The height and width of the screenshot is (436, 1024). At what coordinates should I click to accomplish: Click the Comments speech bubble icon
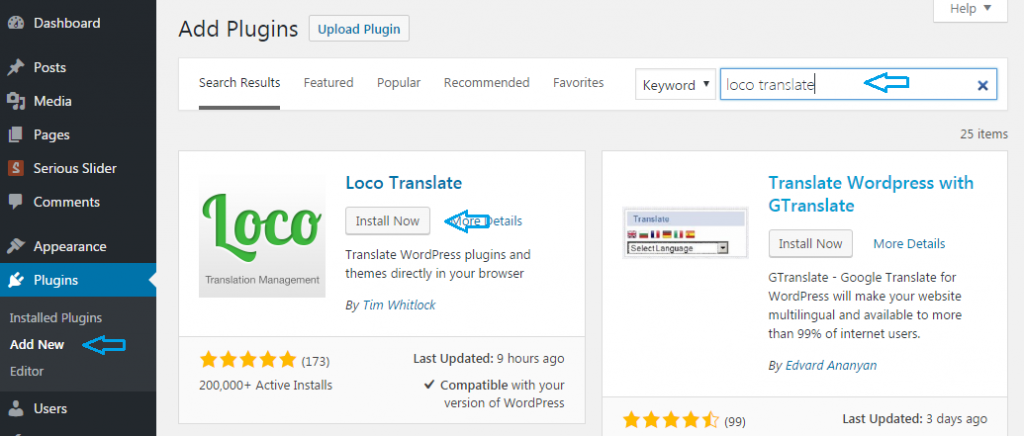(x=15, y=202)
